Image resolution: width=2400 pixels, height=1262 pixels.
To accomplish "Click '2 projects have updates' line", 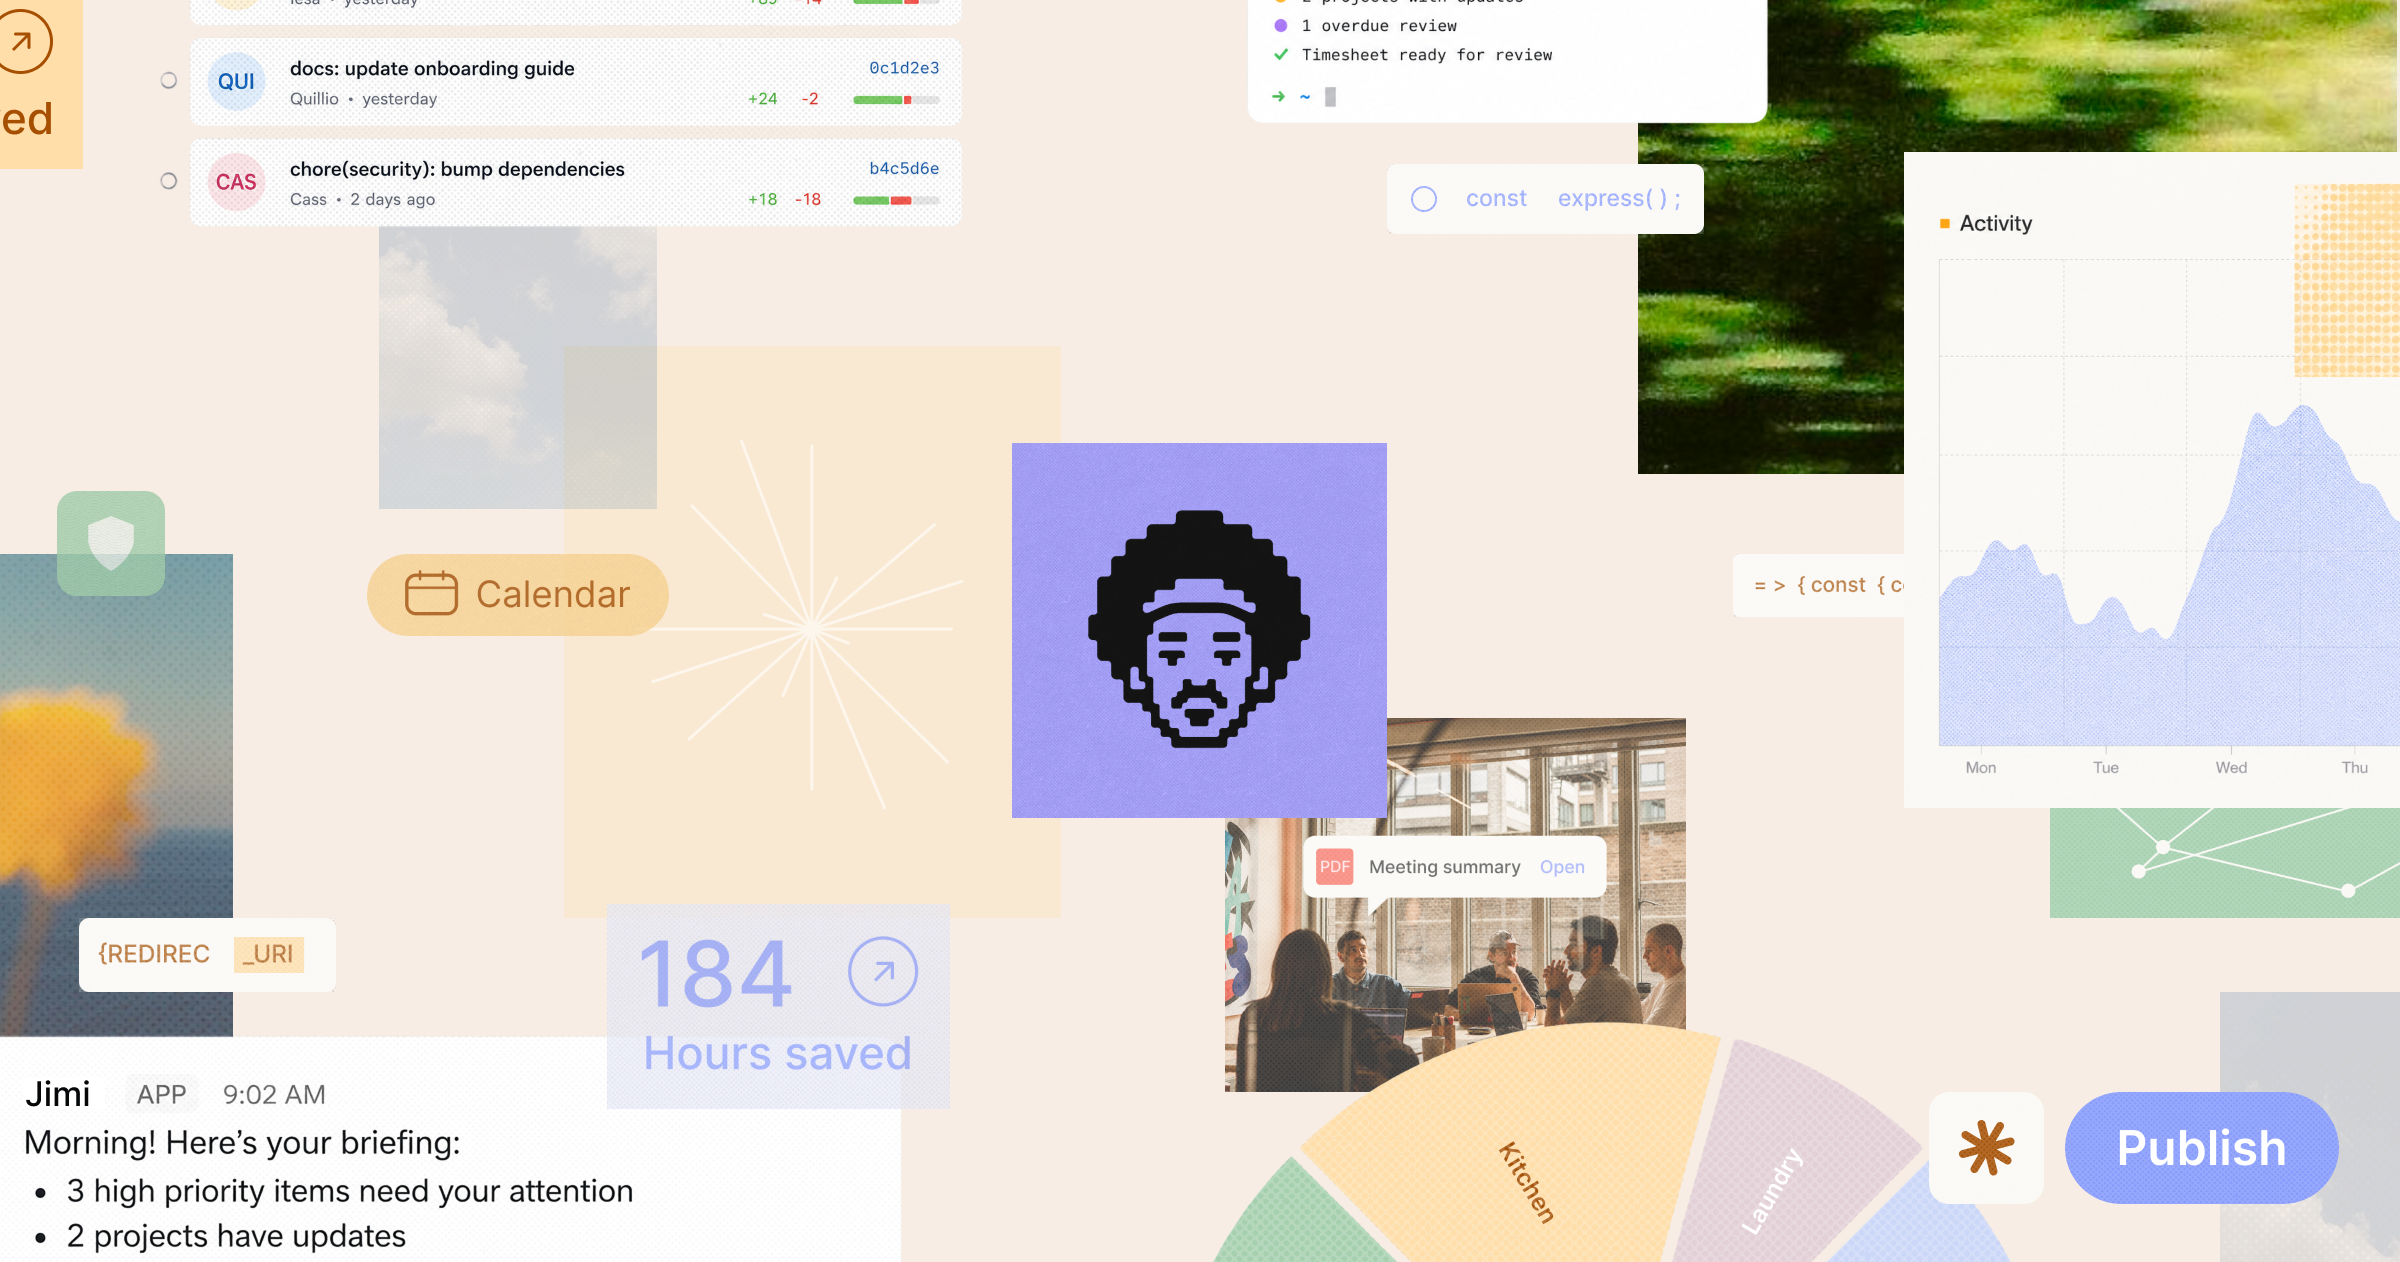I will [x=236, y=1237].
